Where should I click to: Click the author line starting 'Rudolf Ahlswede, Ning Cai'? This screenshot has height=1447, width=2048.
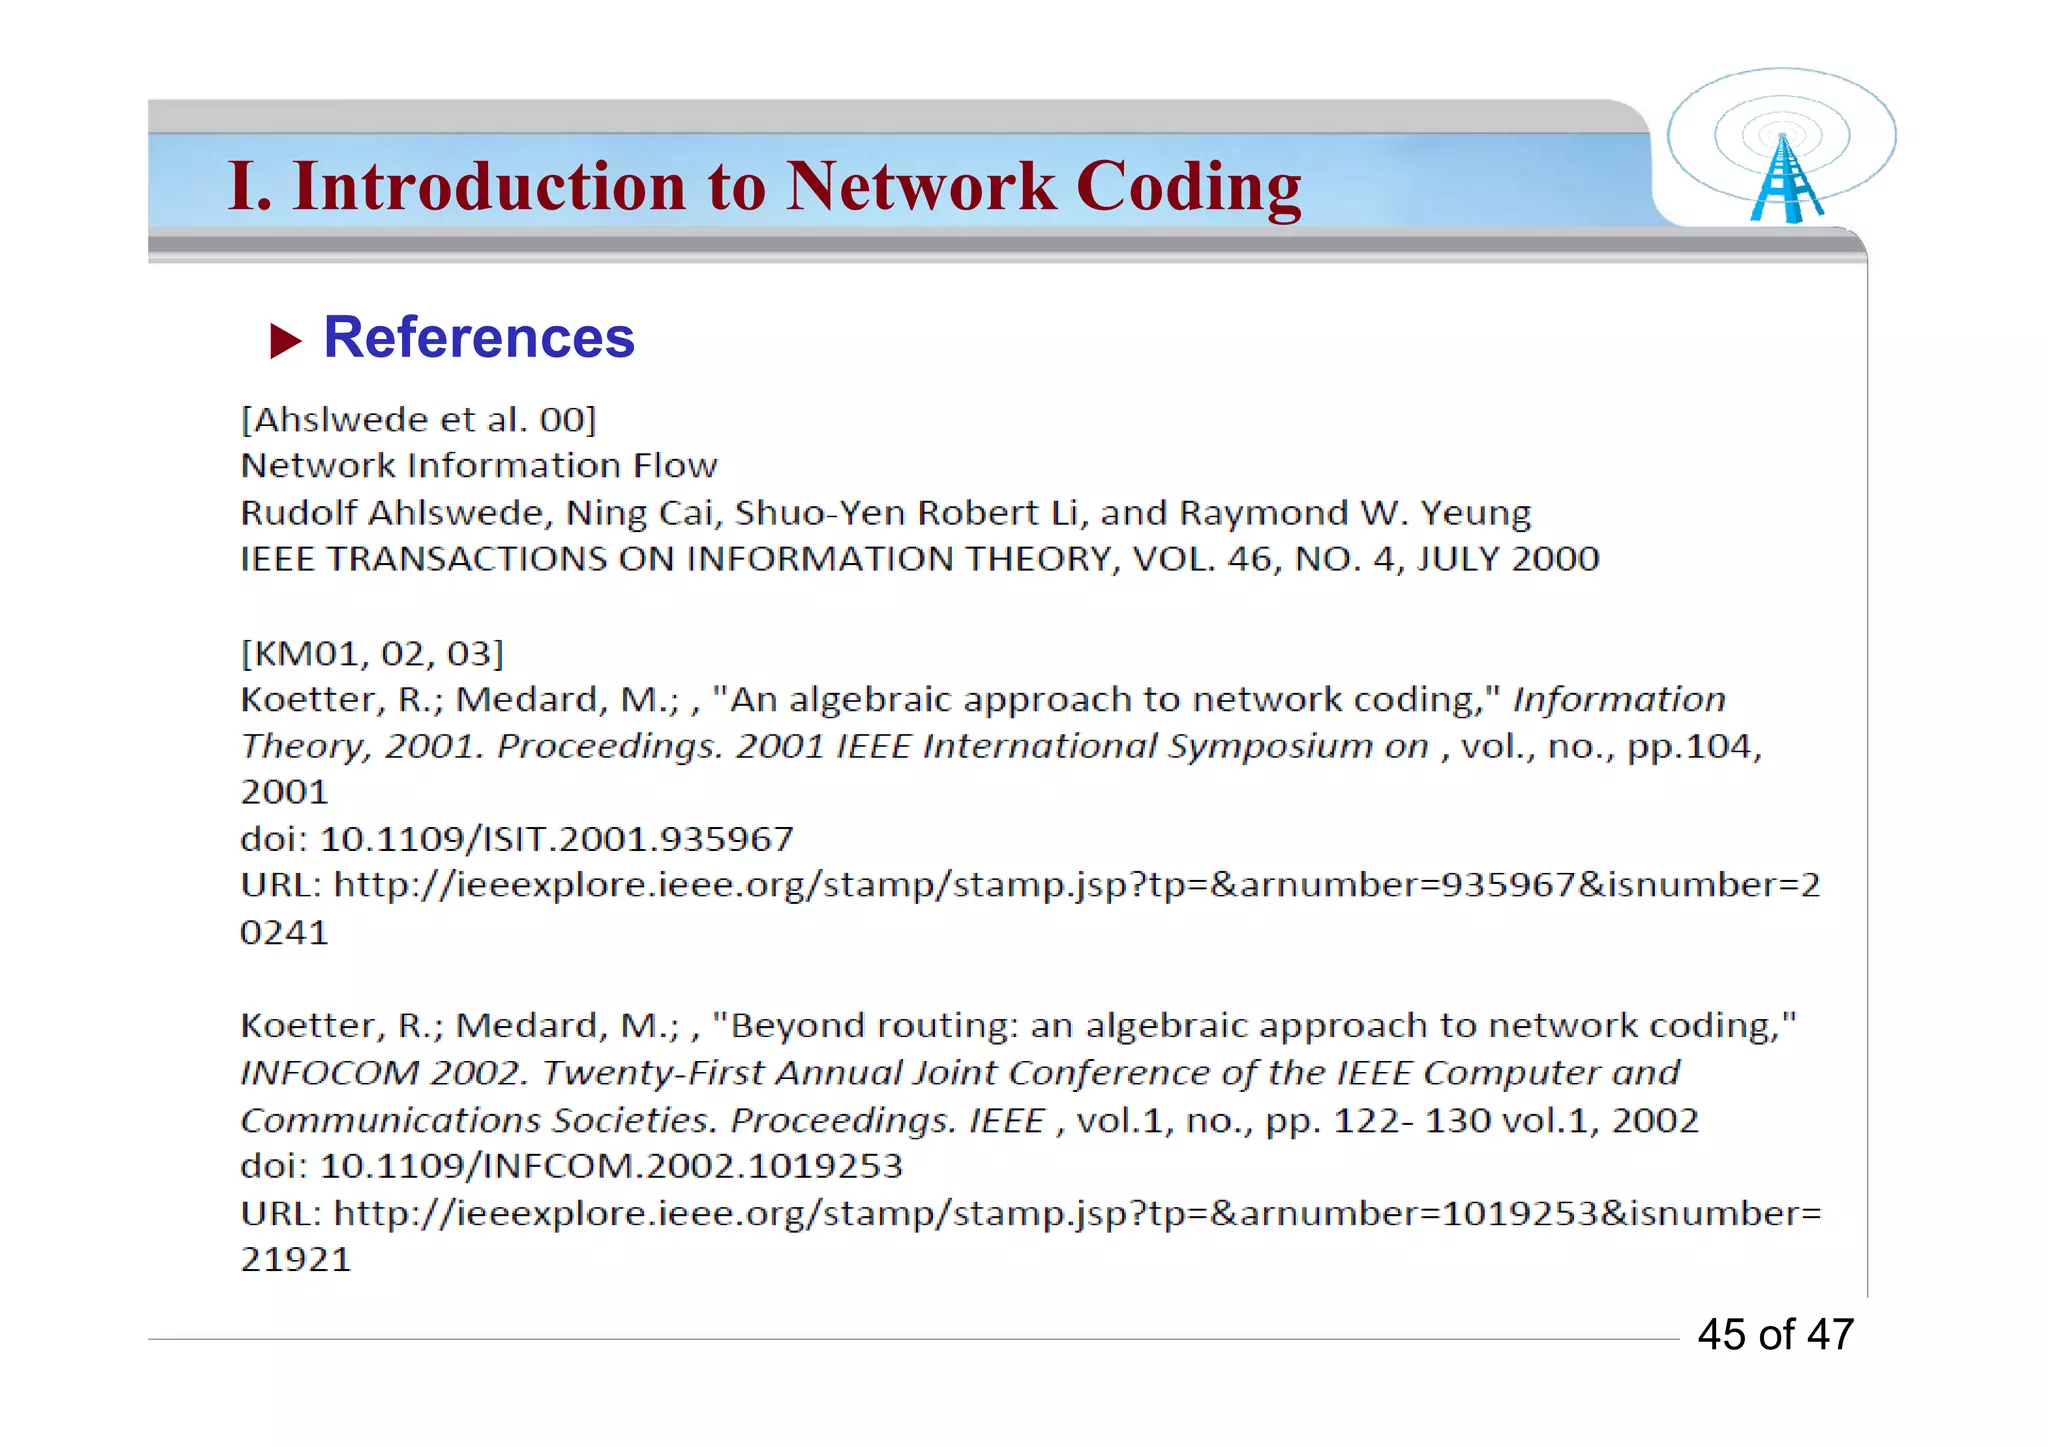tap(885, 513)
